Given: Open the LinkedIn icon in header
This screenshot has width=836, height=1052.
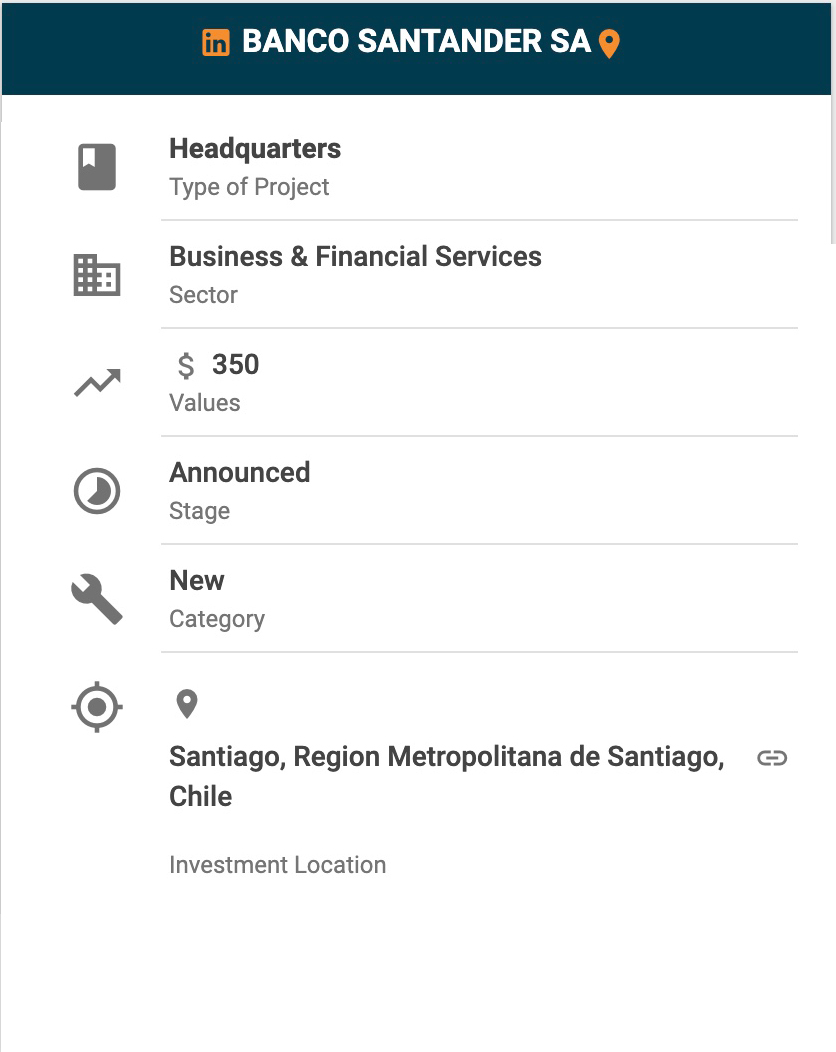Looking at the screenshot, I should [x=215, y=43].
